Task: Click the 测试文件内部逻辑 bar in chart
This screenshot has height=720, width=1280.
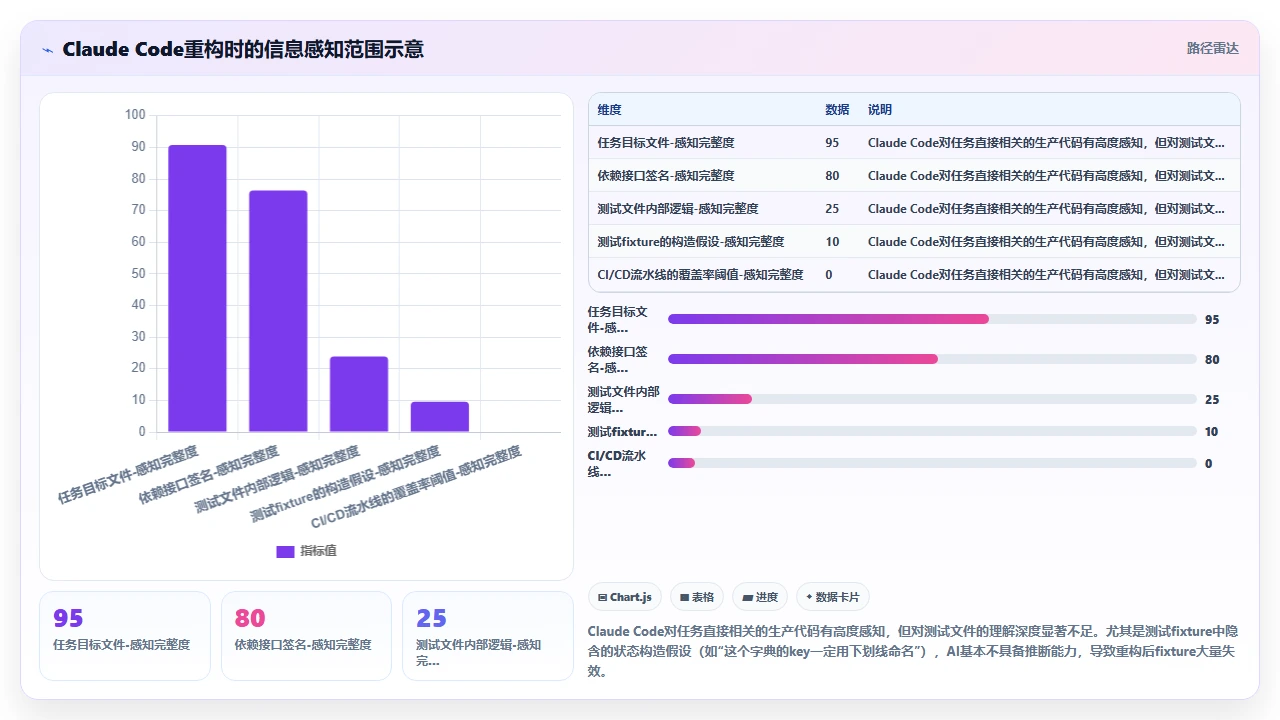Action: pyautogui.click(x=359, y=394)
